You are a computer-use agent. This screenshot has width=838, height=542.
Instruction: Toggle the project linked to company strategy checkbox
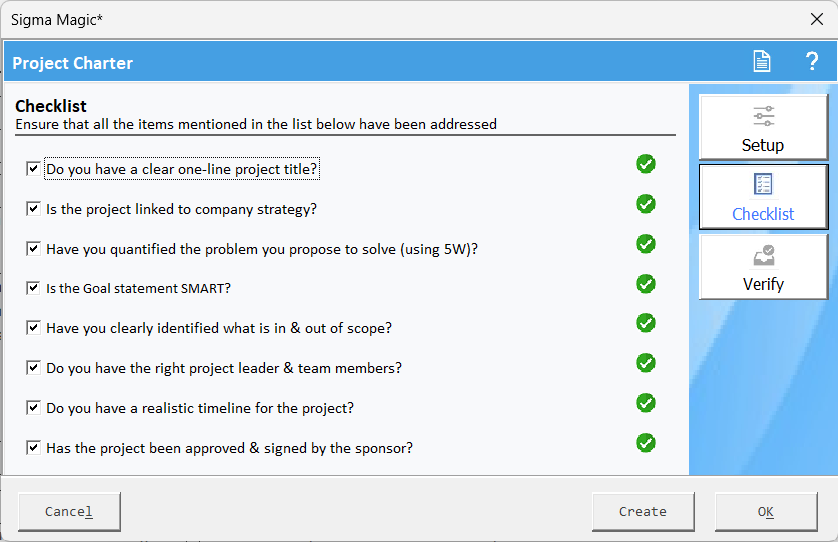click(33, 208)
